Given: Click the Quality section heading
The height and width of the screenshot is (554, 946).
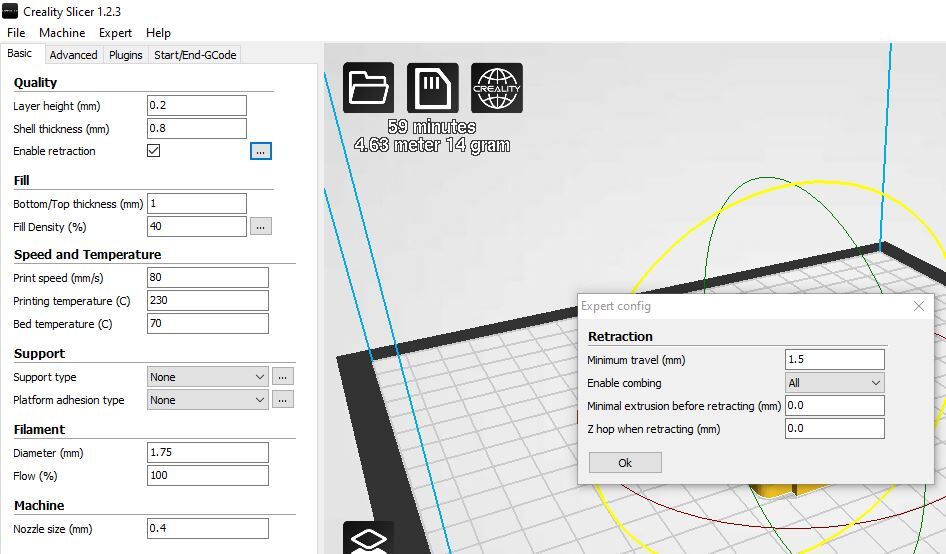Looking at the screenshot, I should (x=35, y=83).
